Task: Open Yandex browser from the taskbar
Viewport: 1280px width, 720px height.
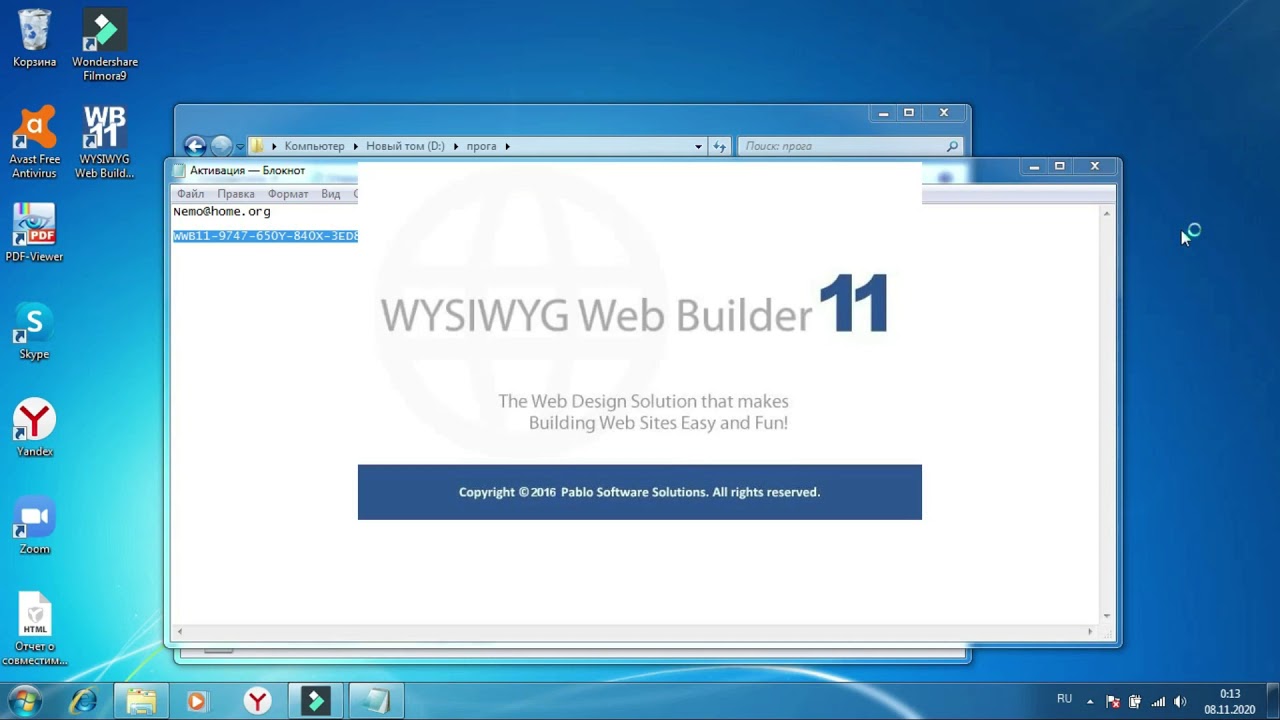Action: [258, 701]
